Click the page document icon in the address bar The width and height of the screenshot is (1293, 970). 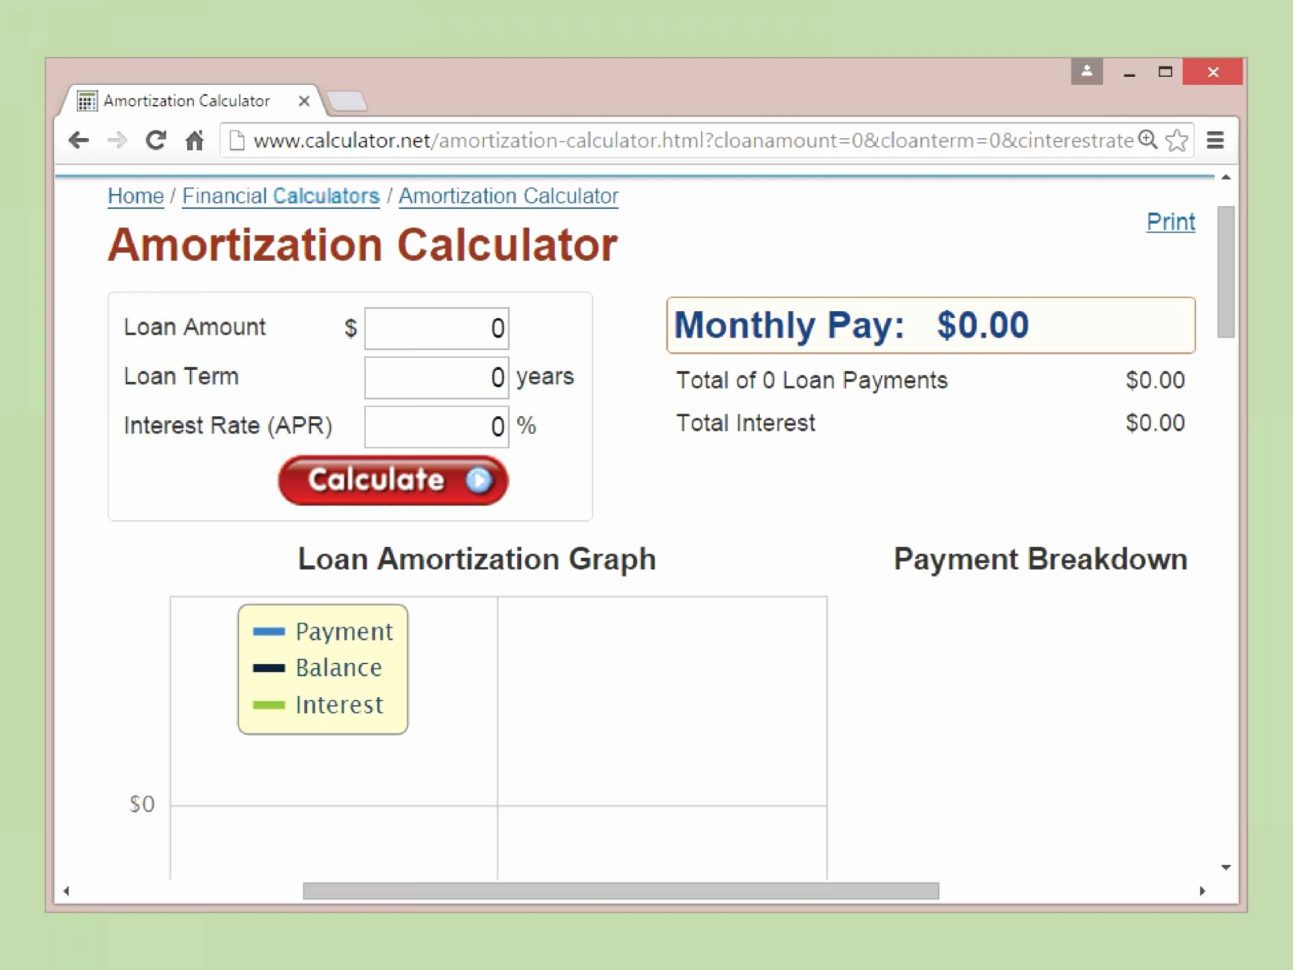[236, 140]
